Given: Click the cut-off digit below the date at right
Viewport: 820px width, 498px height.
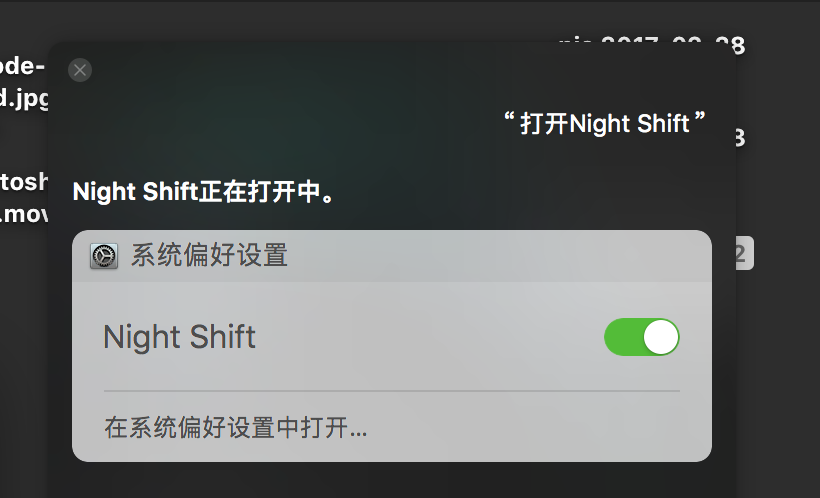Looking at the screenshot, I should (740, 138).
